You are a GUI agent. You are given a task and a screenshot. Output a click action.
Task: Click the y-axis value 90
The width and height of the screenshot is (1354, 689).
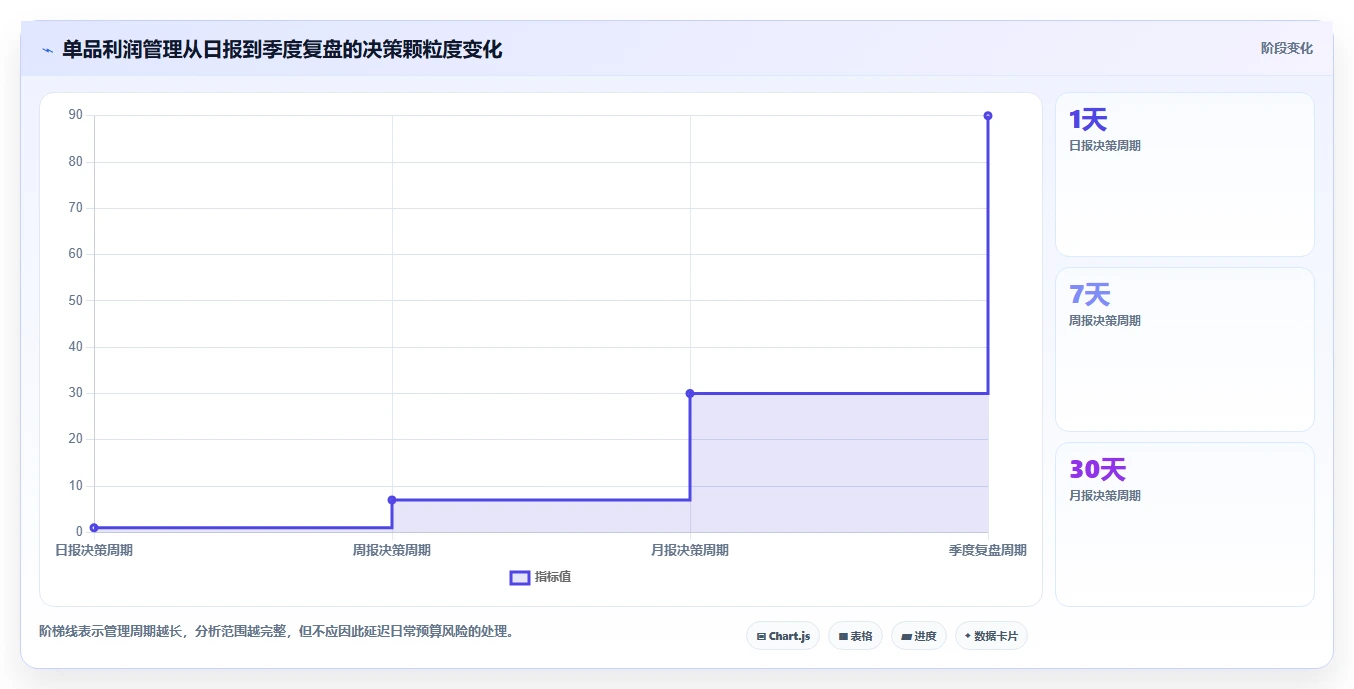[x=75, y=115]
